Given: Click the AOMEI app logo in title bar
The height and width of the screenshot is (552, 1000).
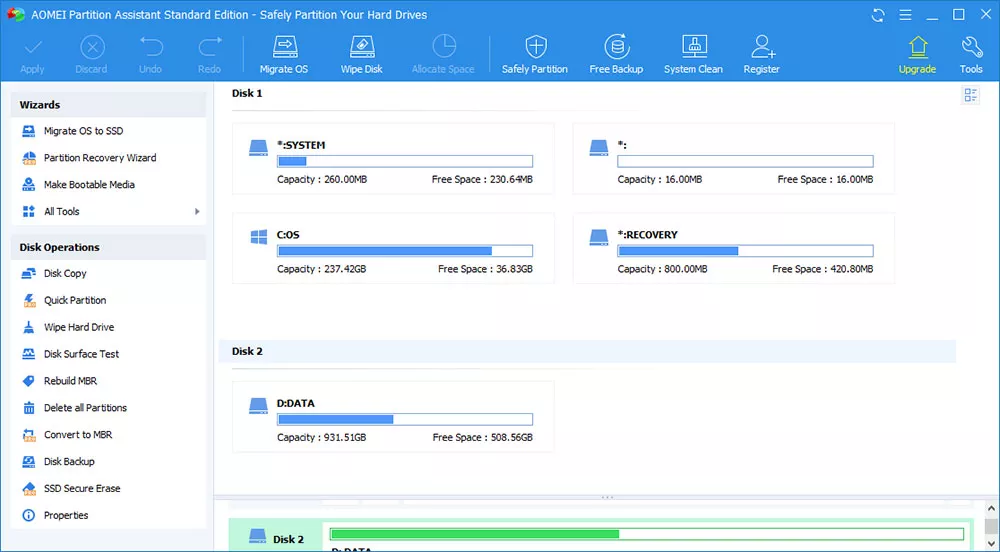Looking at the screenshot, I should pyautogui.click(x=15, y=14).
